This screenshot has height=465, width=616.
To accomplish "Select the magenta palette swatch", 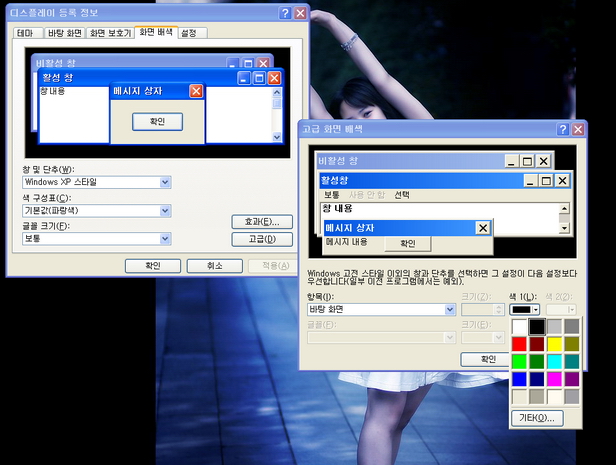I will 553,379.
